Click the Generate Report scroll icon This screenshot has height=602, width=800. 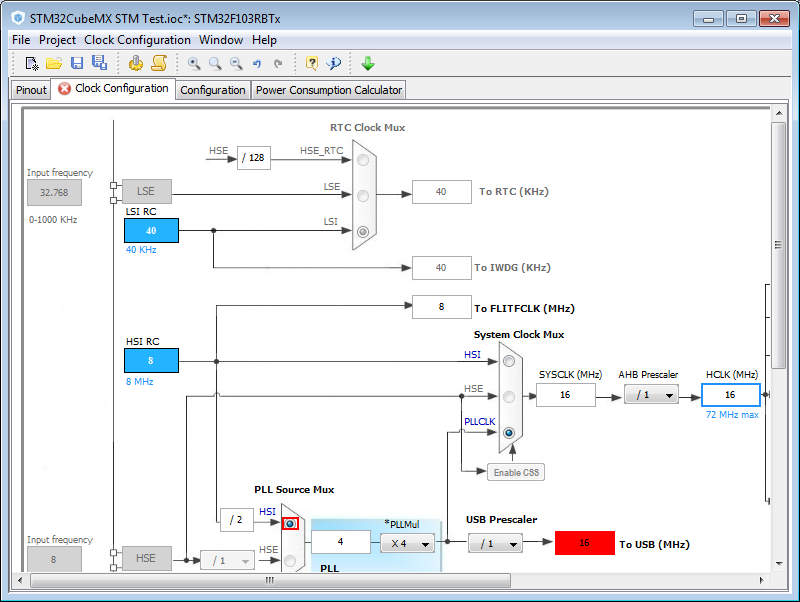pos(158,63)
